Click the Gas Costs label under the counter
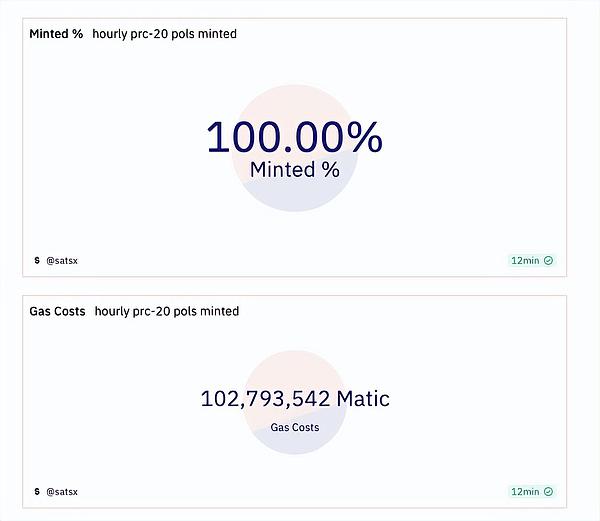 [x=295, y=427]
